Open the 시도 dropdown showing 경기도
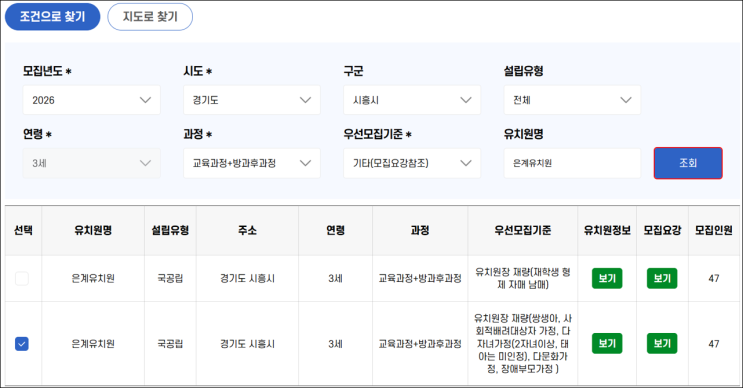 [252, 100]
